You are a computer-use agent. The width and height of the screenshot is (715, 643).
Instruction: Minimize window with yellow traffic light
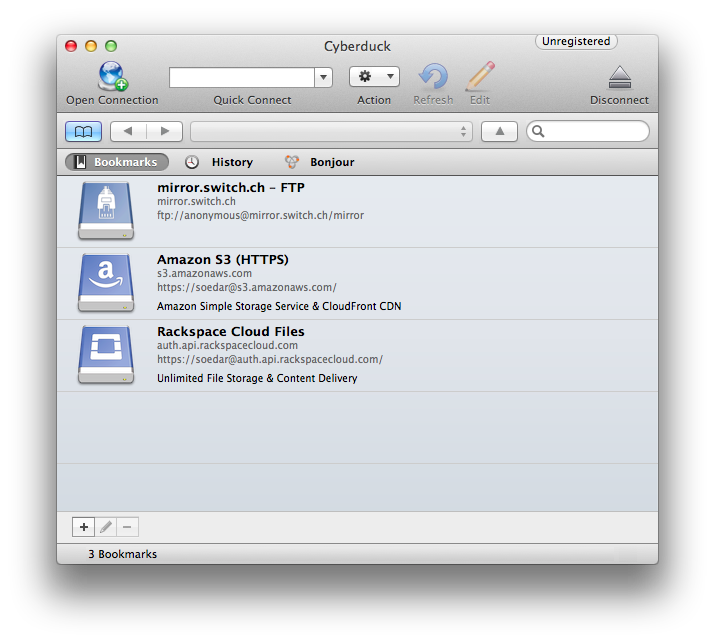[x=91, y=46]
